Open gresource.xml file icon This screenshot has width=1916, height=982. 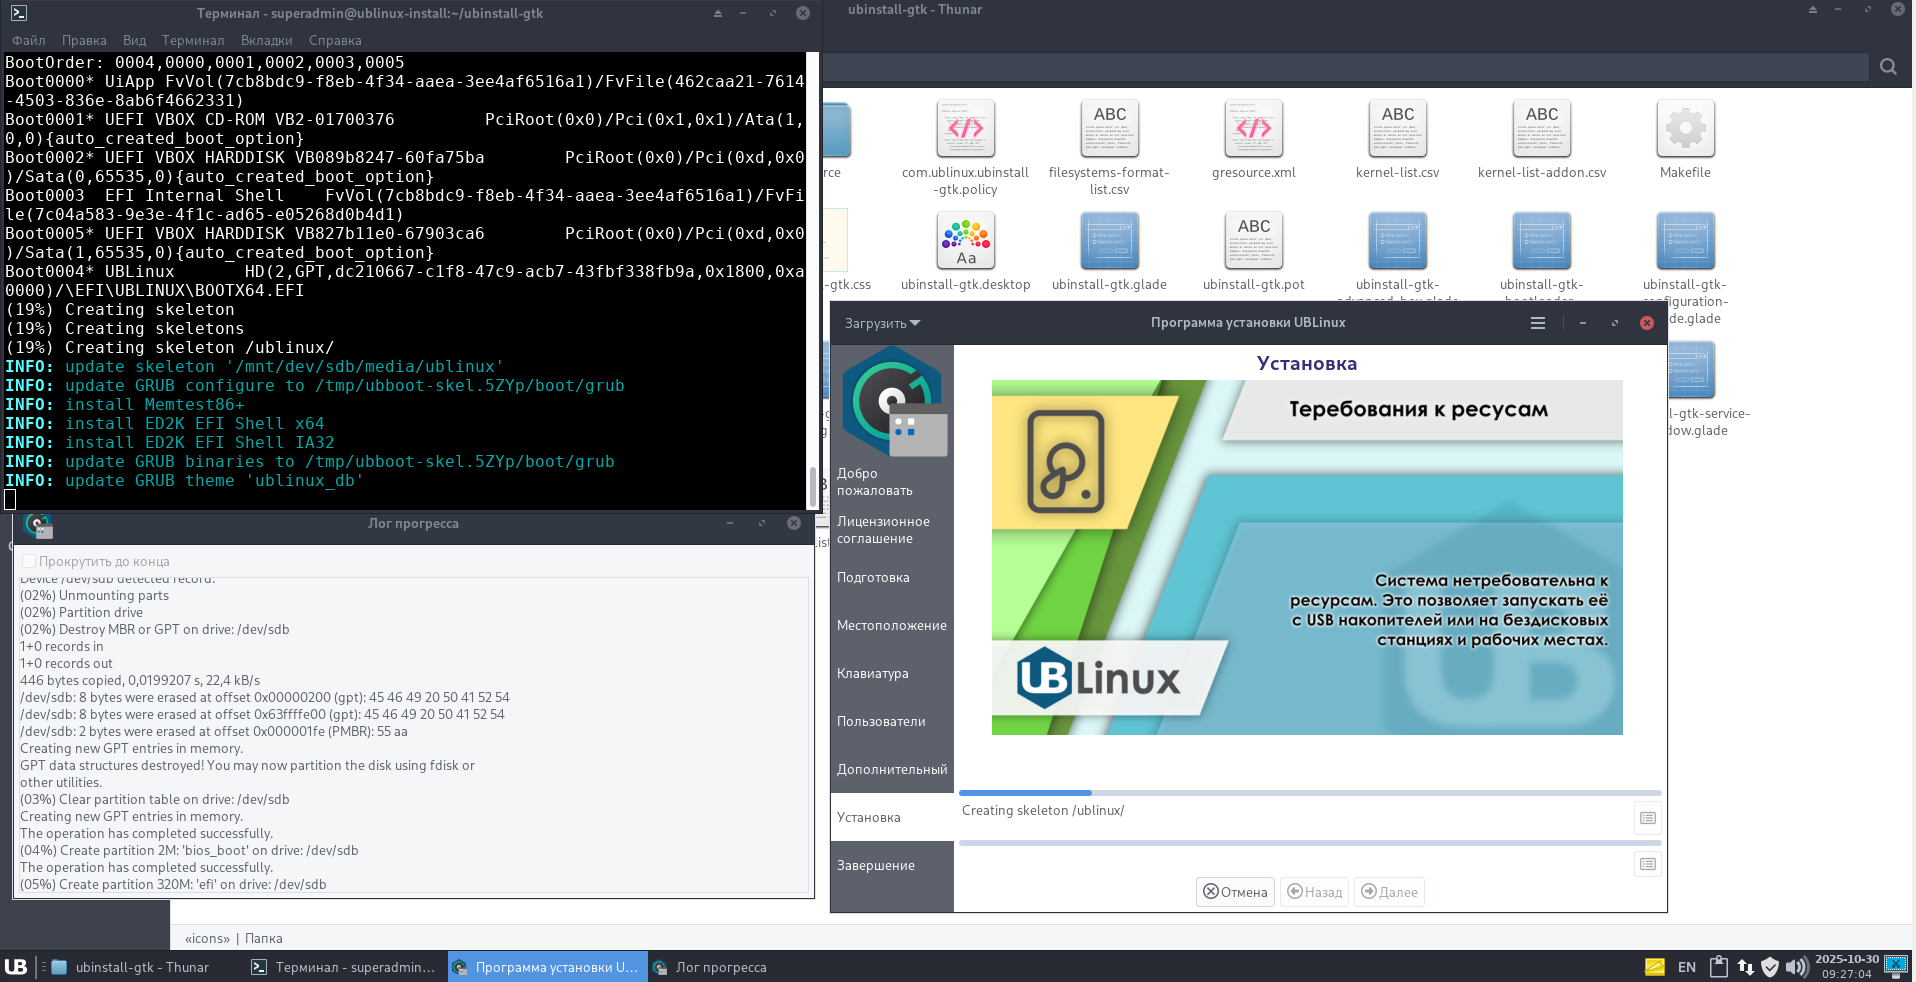pyautogui.click(x=1253, y=130)
